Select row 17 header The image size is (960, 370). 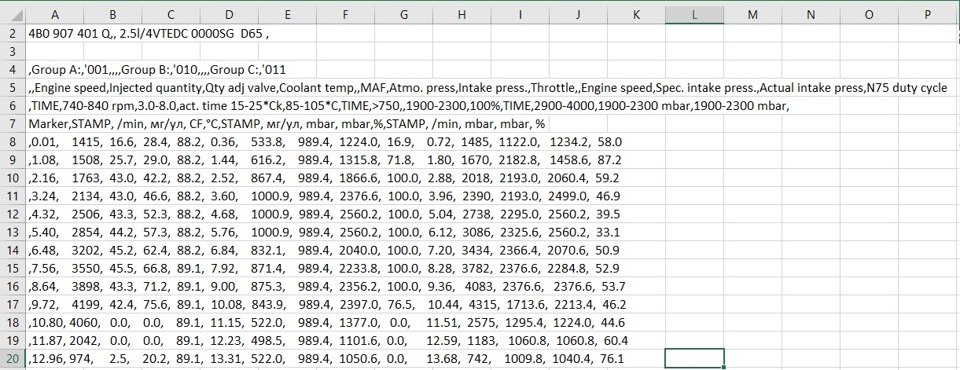pyautogui.click(x=12, y=304)
